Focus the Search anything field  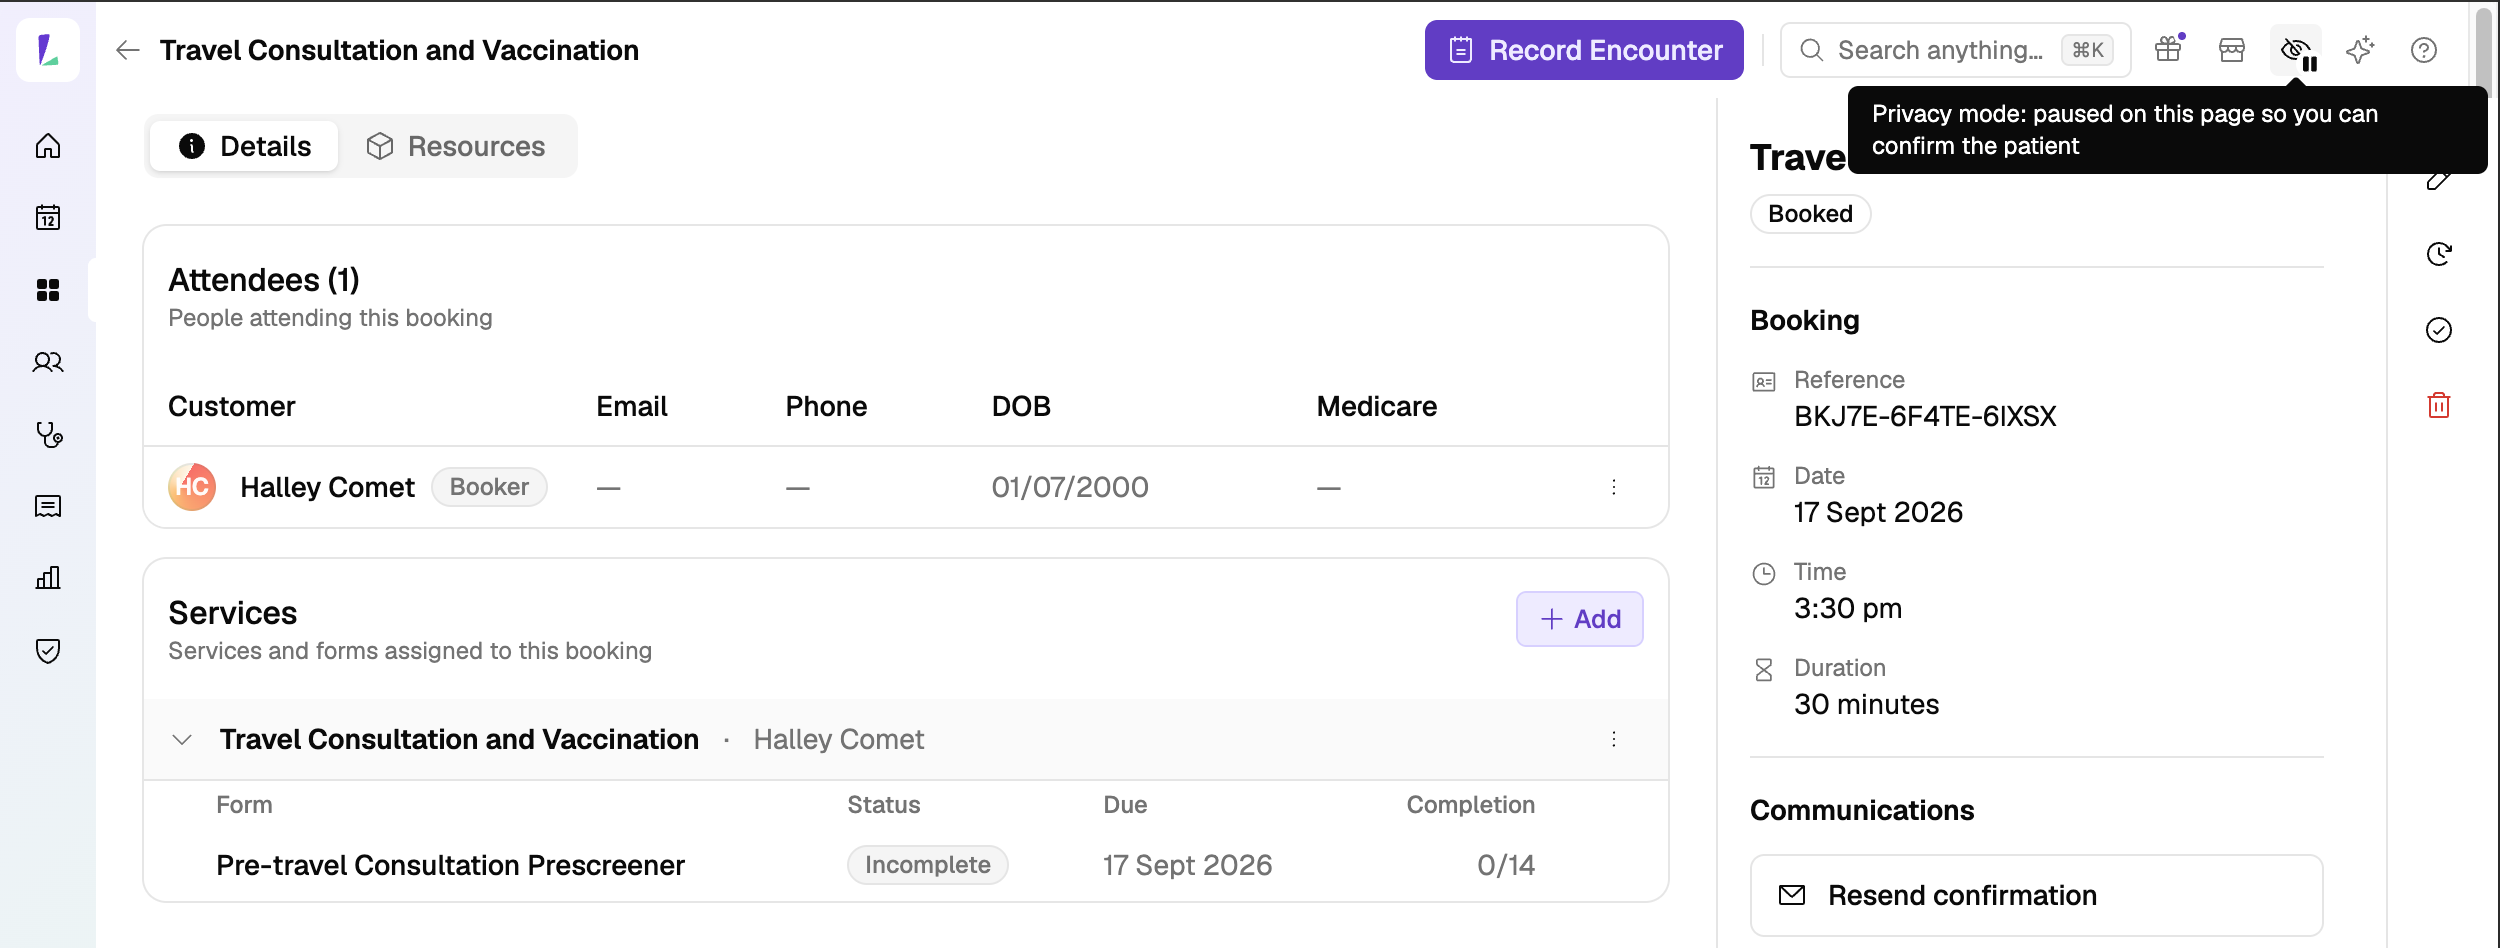[x=1955, y=50]
